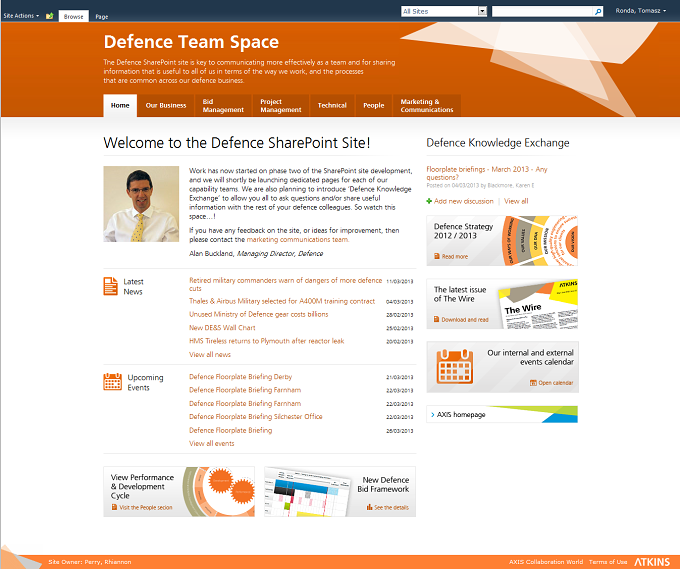This screenshot has height=569, width=680.
Task: Click the ATKINS logo in footer
Action: coord(652,562)
